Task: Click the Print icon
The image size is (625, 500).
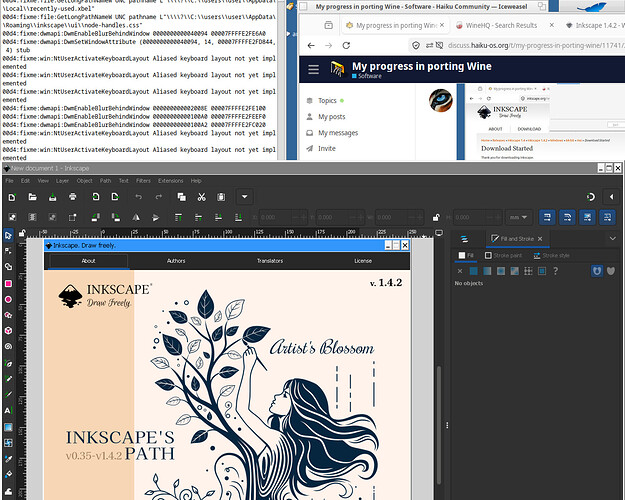Action: pyautogui.click(x=72, y=197)
